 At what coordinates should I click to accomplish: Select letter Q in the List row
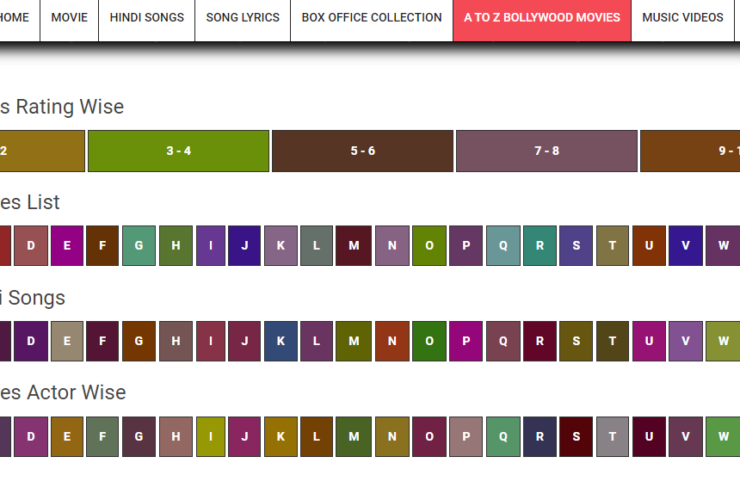click(503, 246)
